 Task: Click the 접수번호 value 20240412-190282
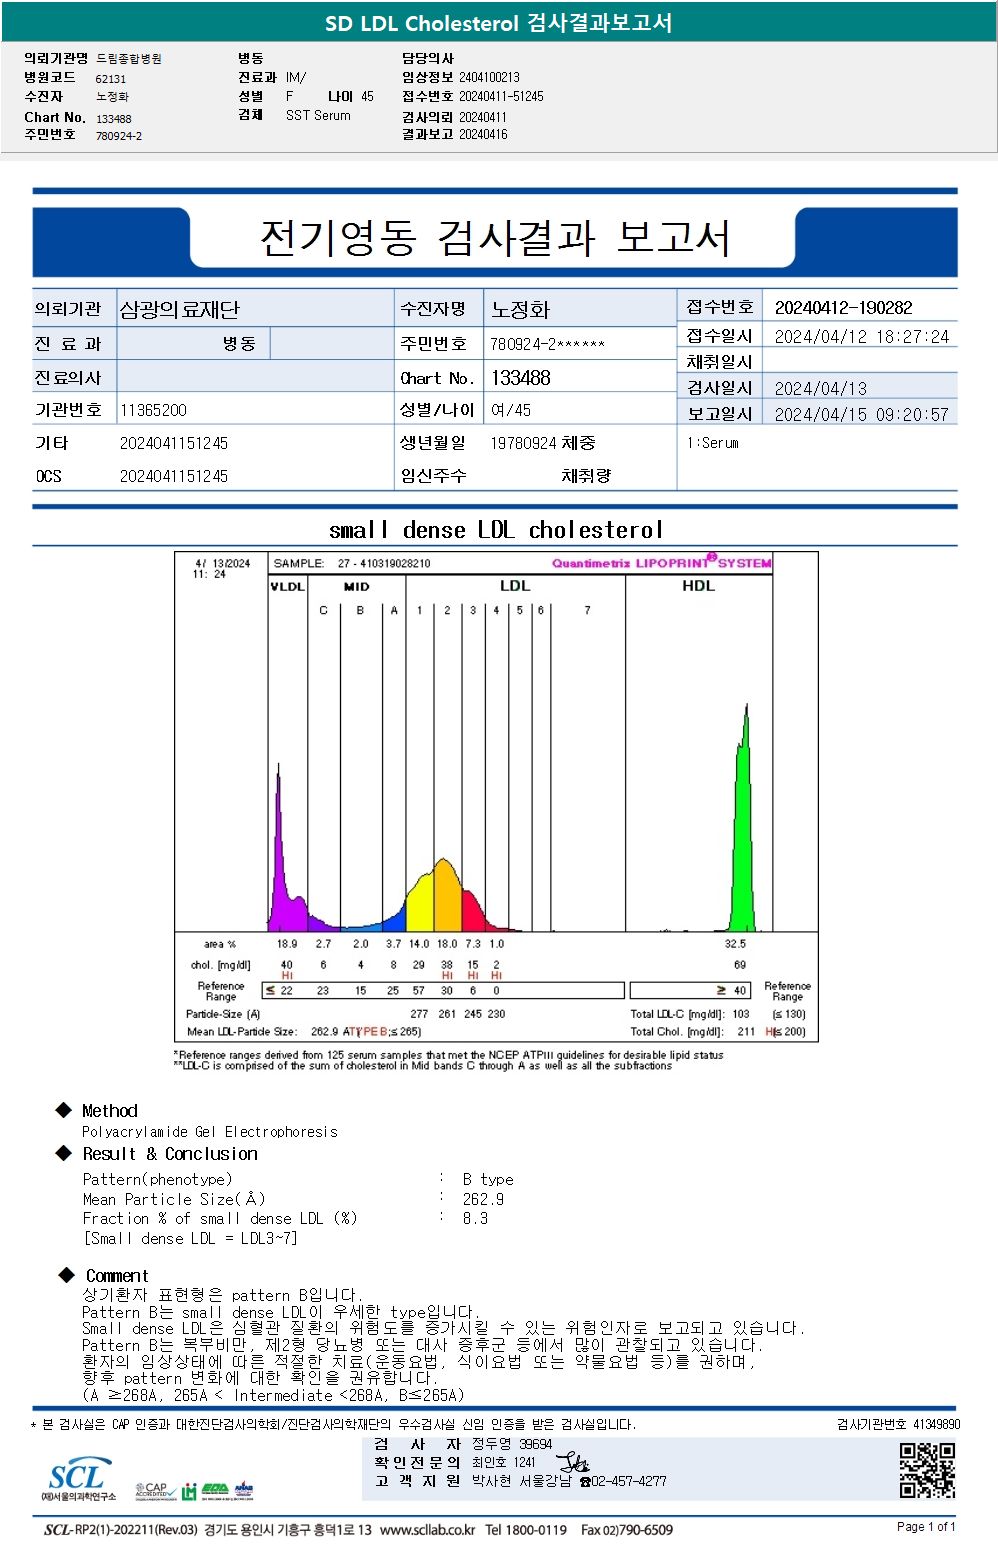point(843,308)
